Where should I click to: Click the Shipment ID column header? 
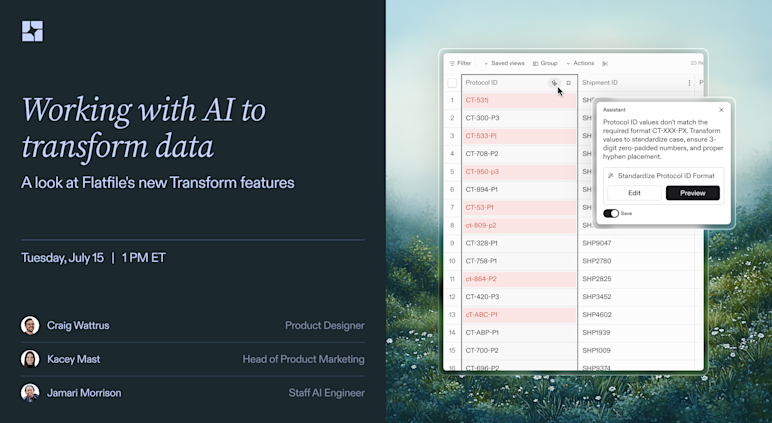click(x=636, y=83)
